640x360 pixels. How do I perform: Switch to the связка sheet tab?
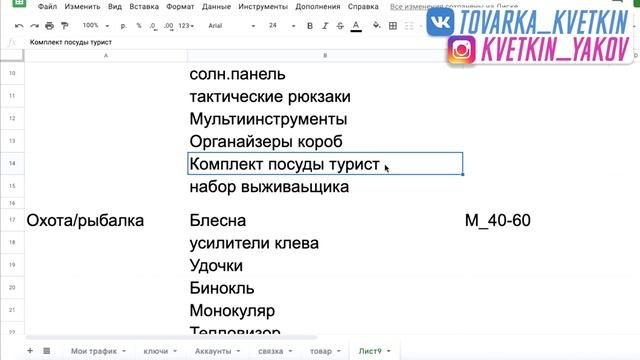click(270, 351)
